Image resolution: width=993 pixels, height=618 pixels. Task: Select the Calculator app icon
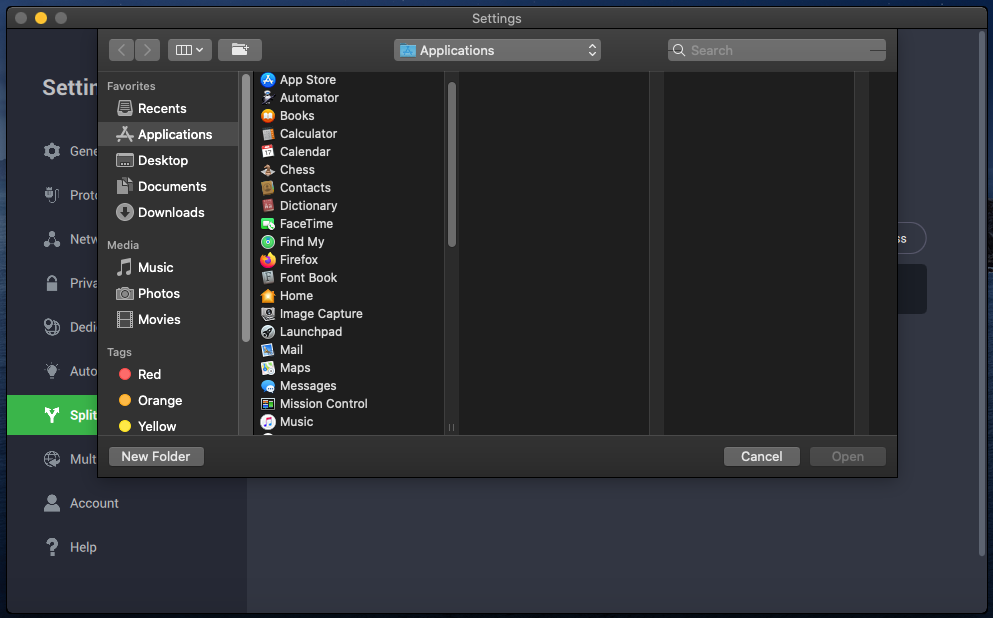click(x=268, y=134)
